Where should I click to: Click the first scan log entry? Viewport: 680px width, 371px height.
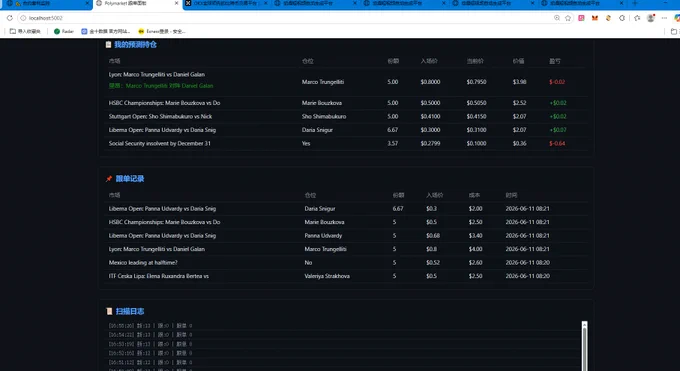click(x=150, y=325)
